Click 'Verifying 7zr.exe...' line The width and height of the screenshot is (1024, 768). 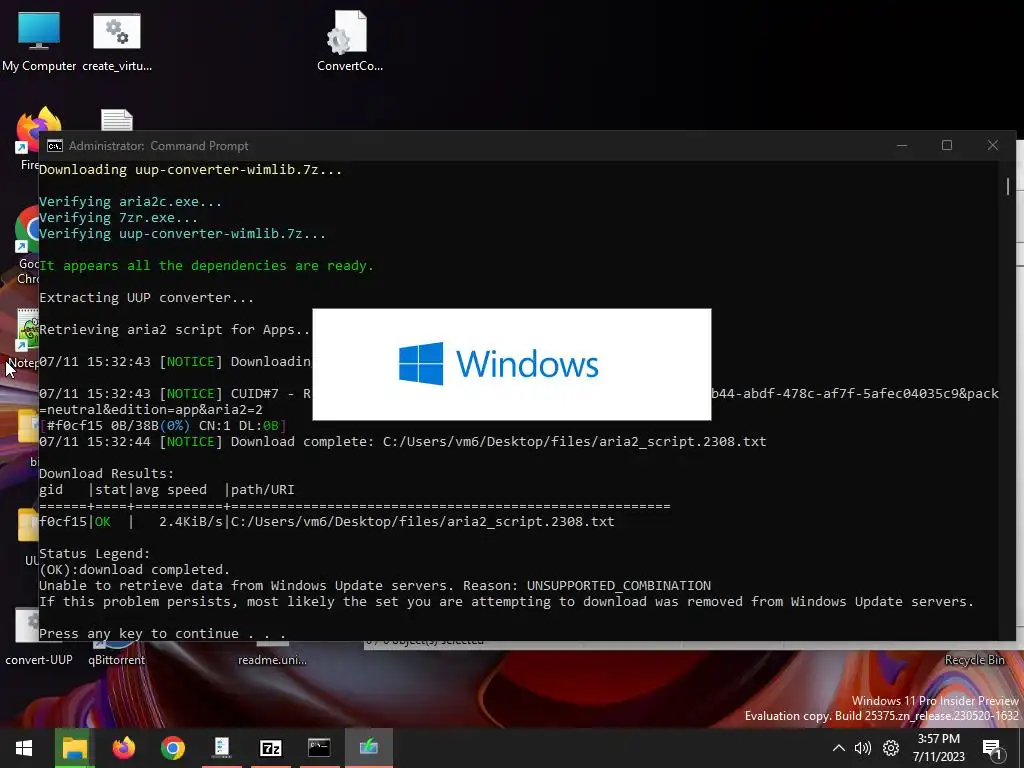tap(118, 217)
